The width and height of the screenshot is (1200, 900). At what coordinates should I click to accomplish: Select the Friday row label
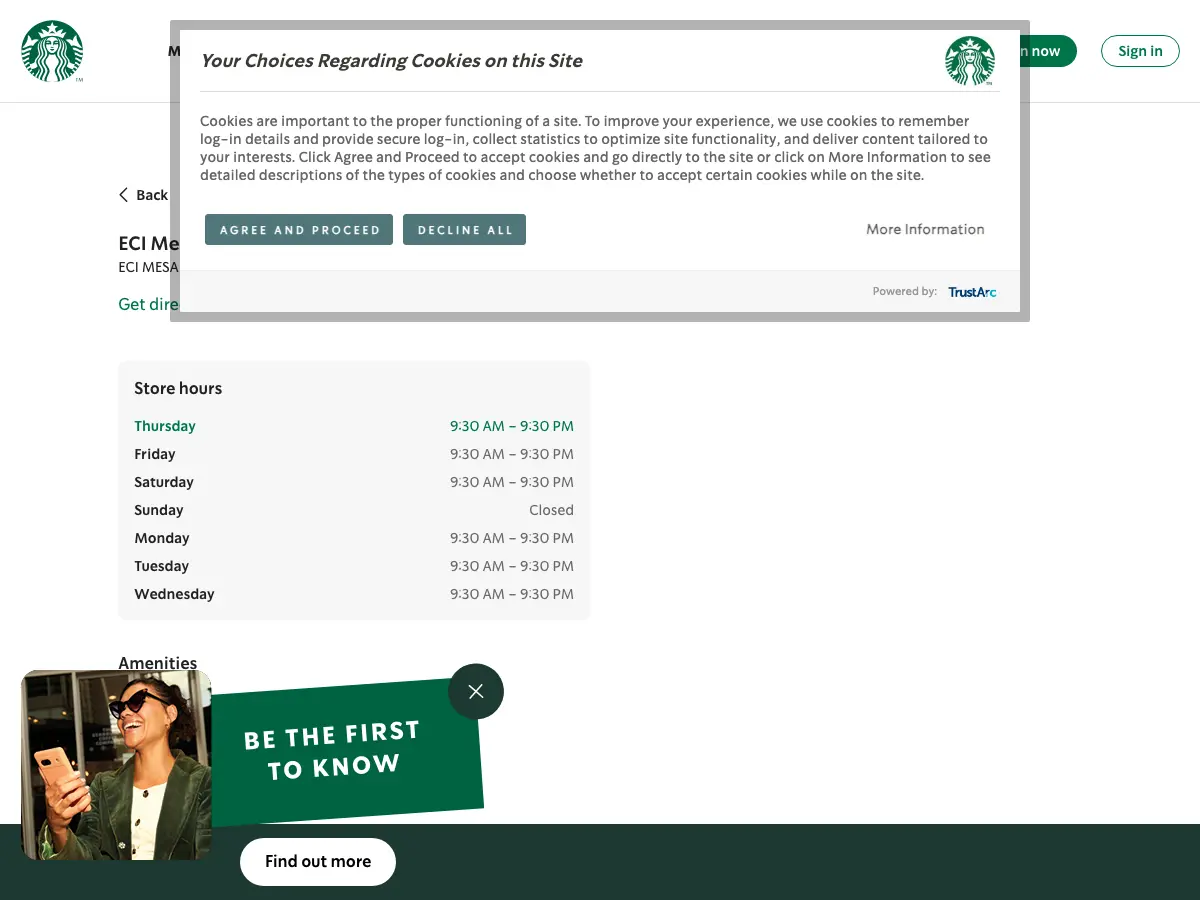pos(155,454)
